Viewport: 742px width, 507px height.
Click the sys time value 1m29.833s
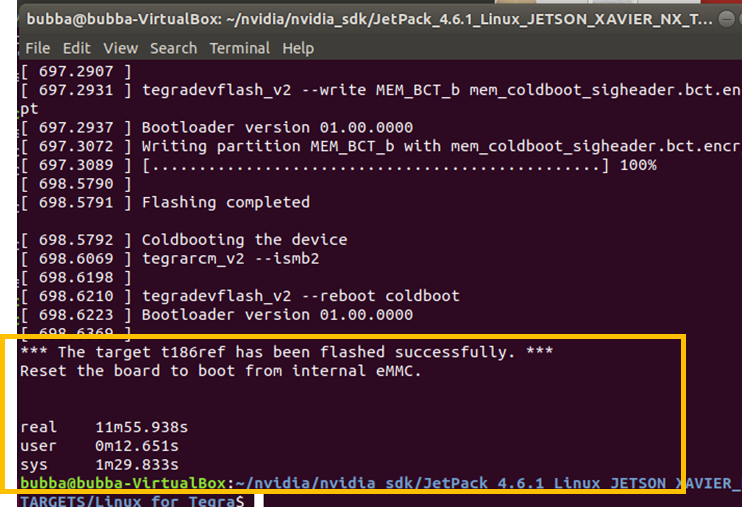coord(141,465)
